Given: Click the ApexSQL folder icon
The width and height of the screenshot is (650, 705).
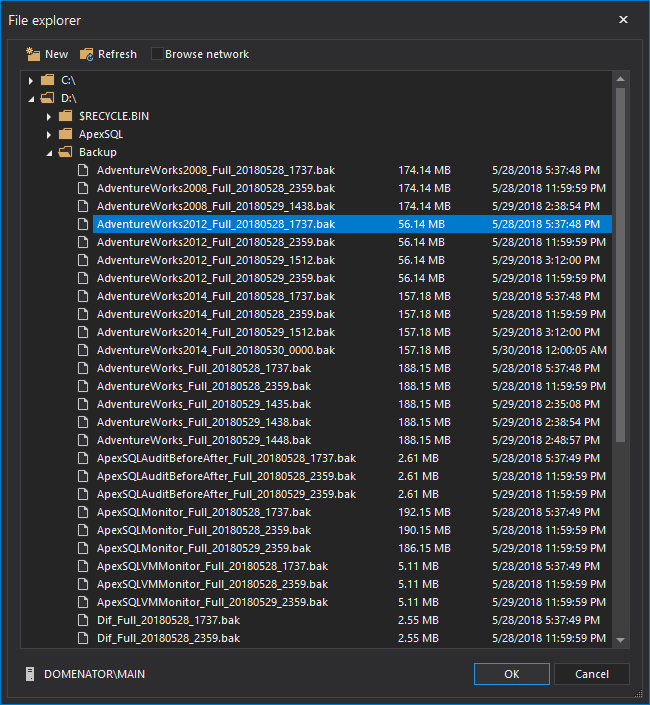Looking at the screenshot, I should pyautogui.click(x=66, y=134).
